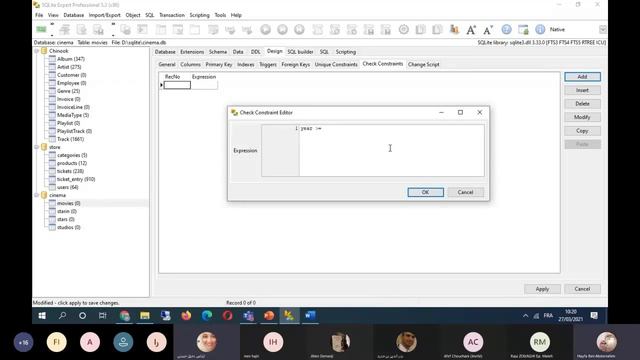The width and height of the screenshot is (640, 360).
Task: Open File Explorer from the taskbar
Action: point(145,316)
